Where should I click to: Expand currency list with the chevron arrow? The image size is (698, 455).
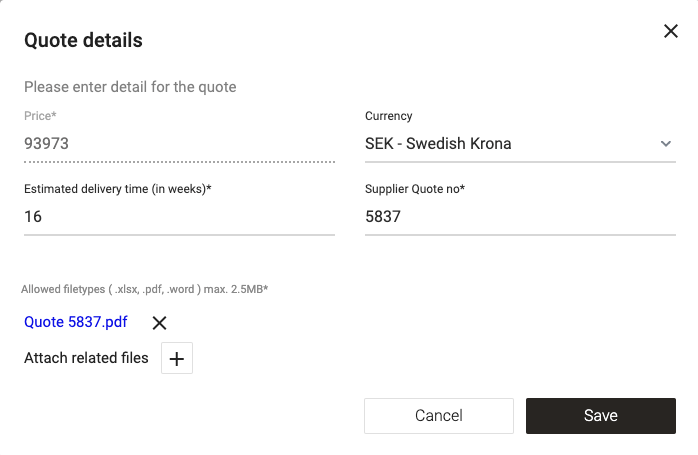tap(666, 144)
